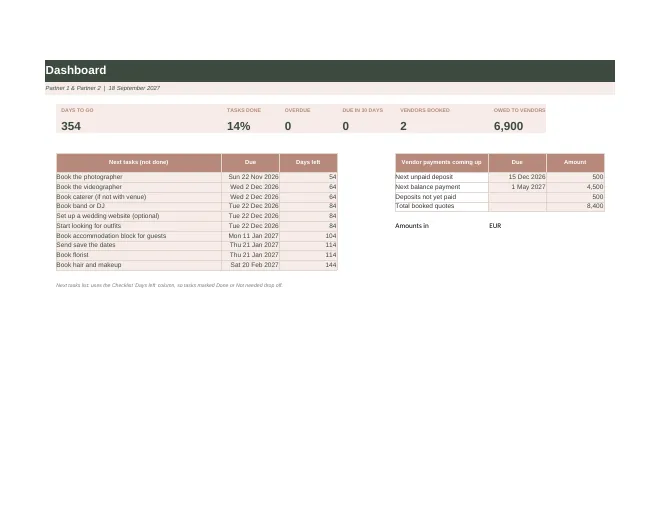Select Start looking for outfits cell
660x510 pixels.
tap(138, 226)
